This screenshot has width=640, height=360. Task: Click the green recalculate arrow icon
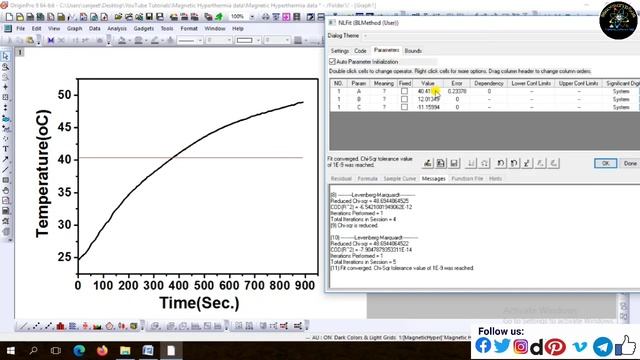coord(219,17)
